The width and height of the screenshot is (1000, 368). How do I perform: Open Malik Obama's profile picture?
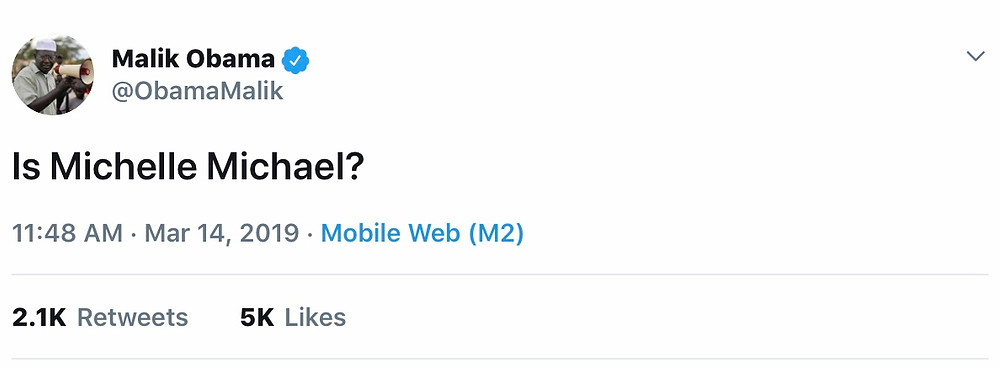coord(53,75)
